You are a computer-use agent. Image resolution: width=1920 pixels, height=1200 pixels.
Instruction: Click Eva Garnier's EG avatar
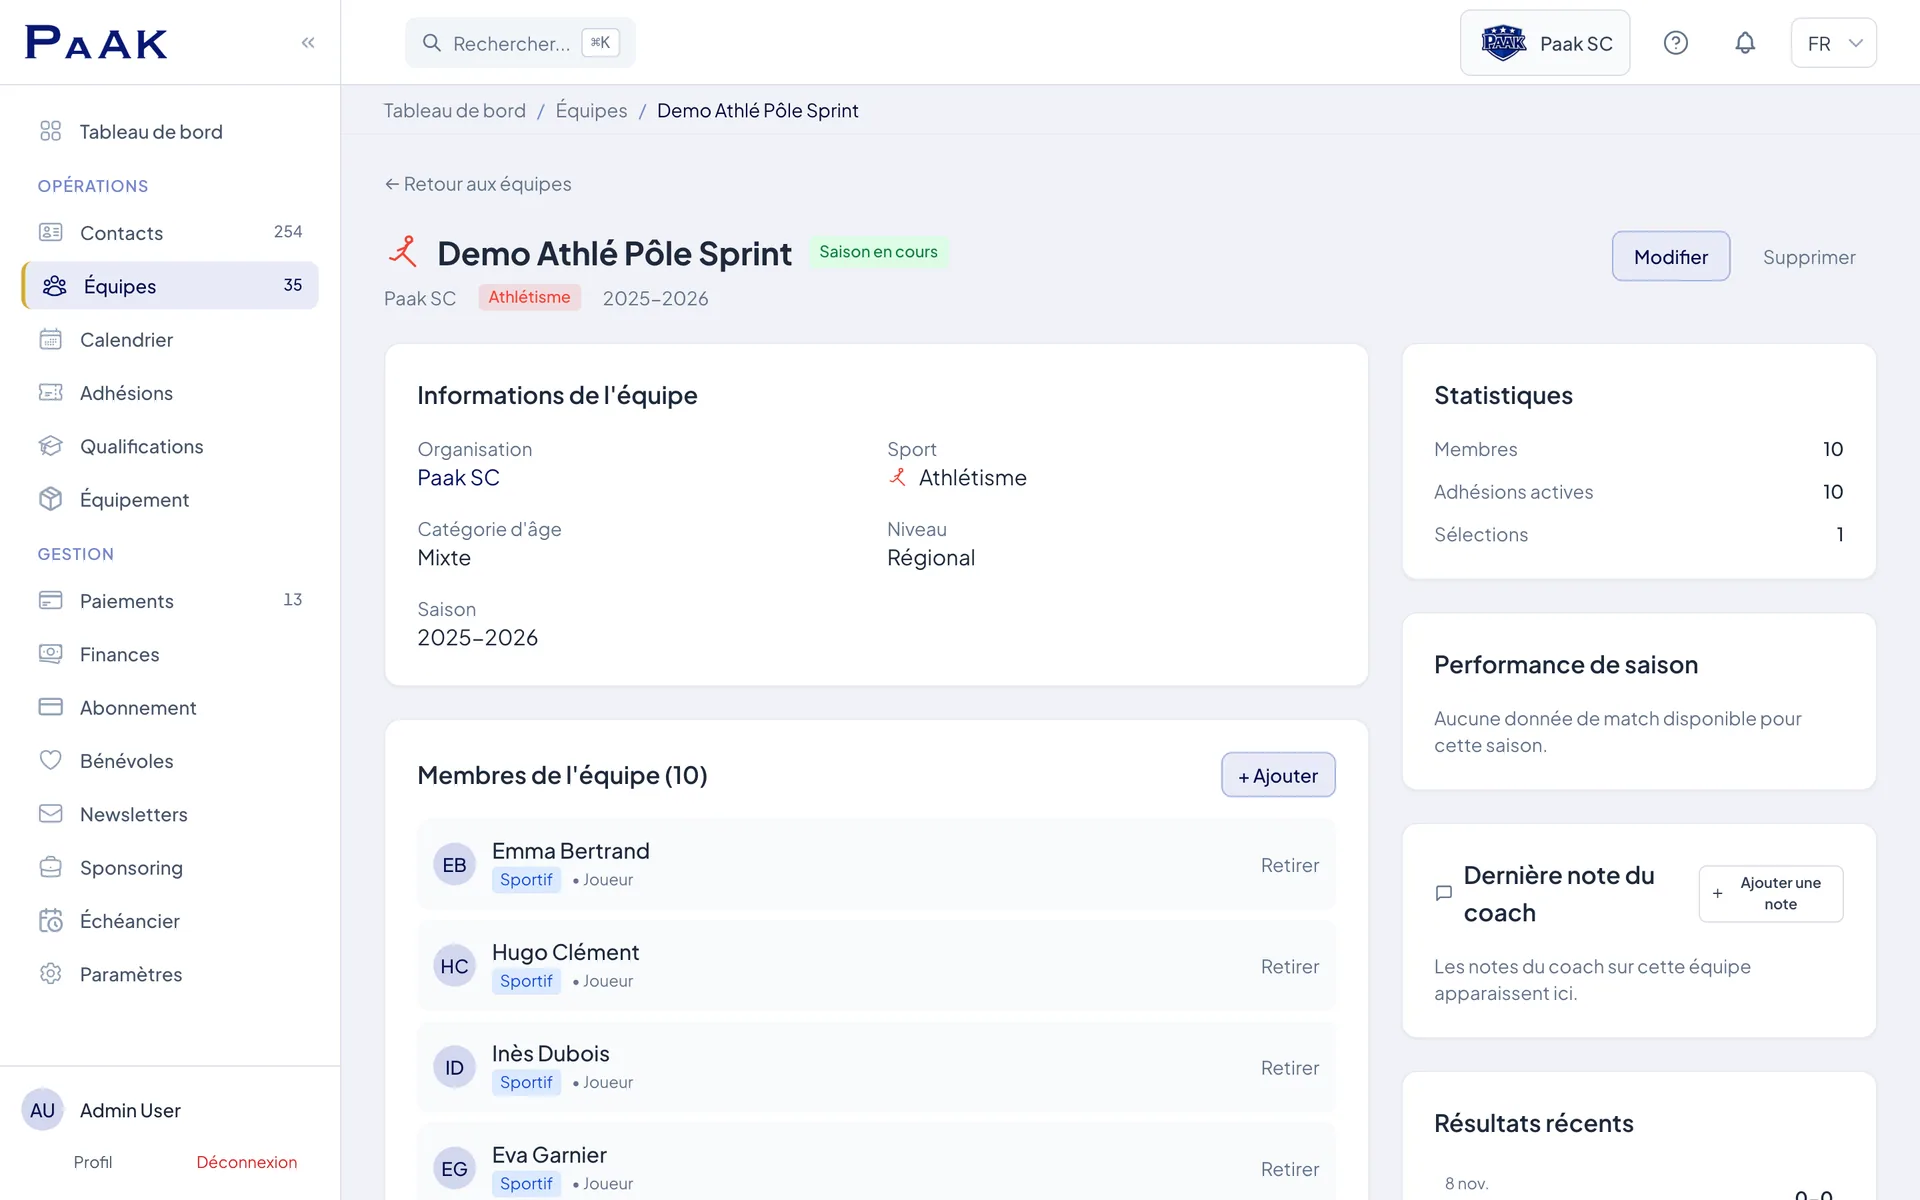point(454,1168)
